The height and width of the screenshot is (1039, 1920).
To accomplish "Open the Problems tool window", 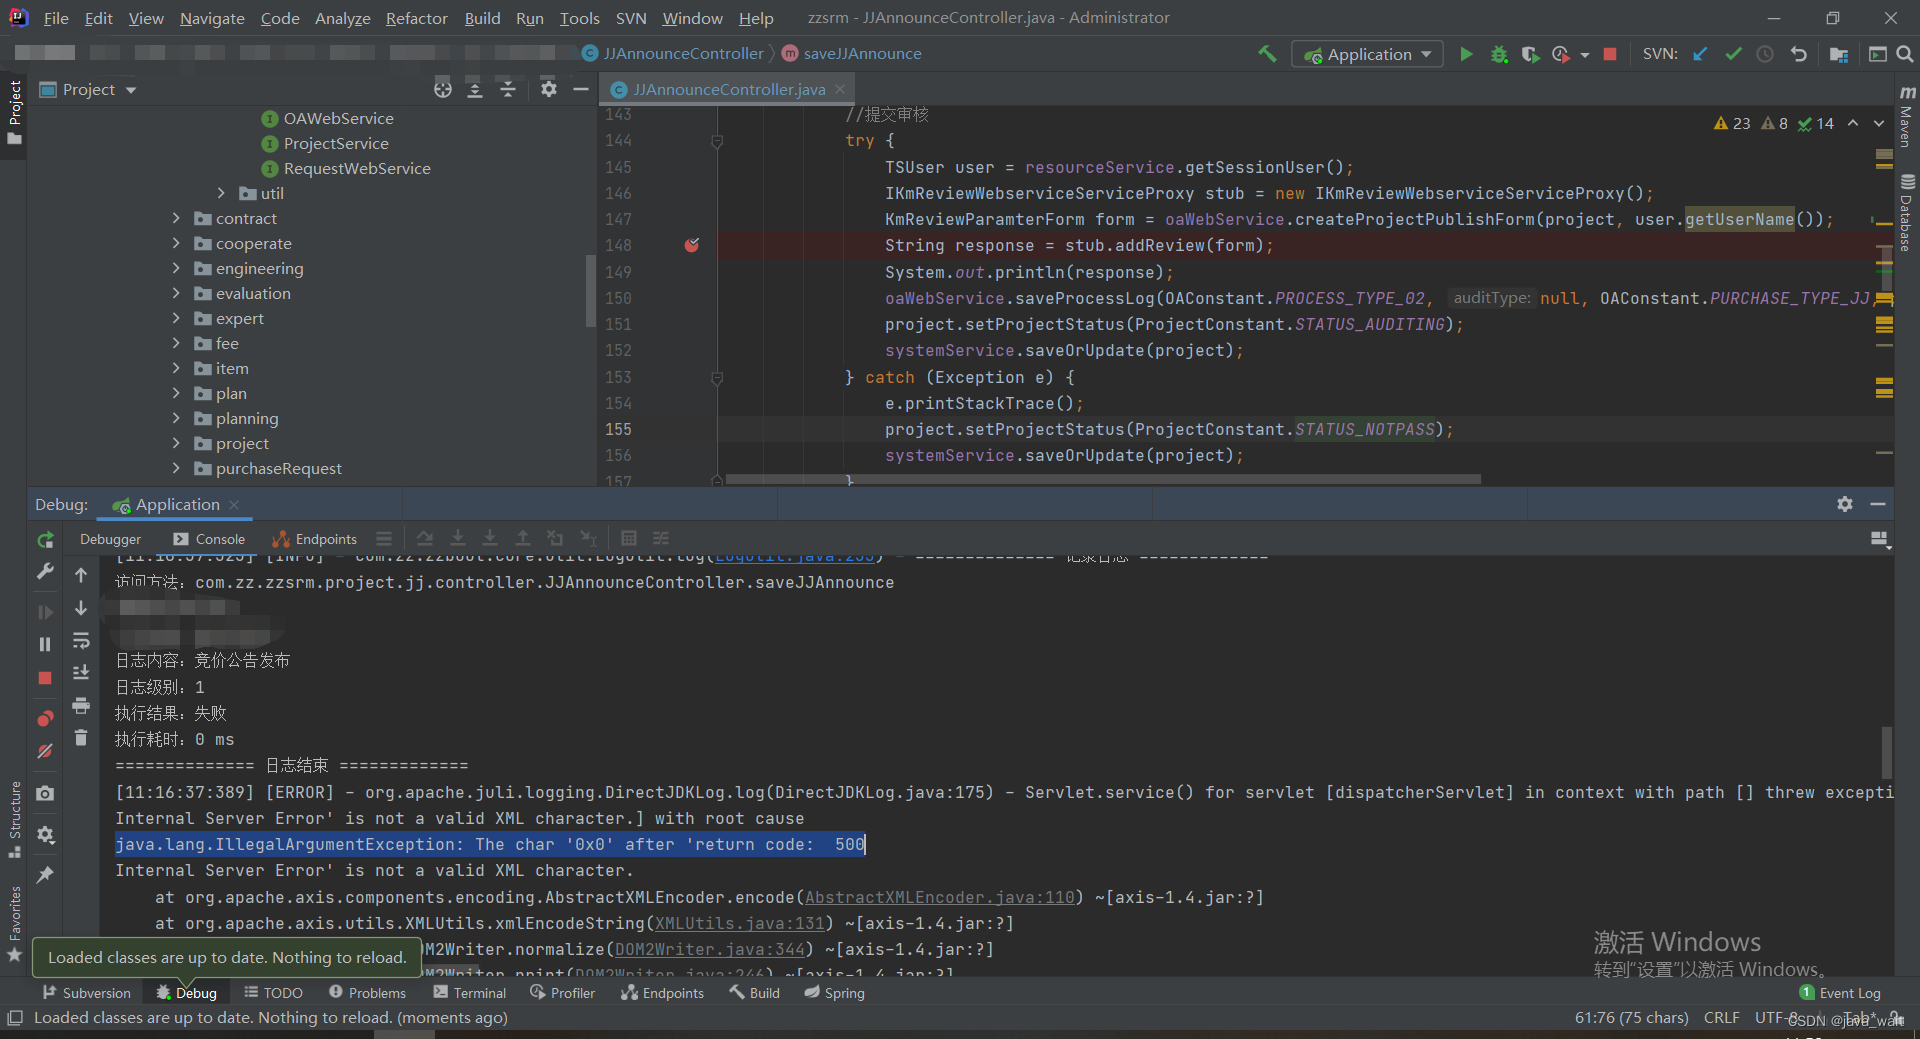I will tap(368, 993).
